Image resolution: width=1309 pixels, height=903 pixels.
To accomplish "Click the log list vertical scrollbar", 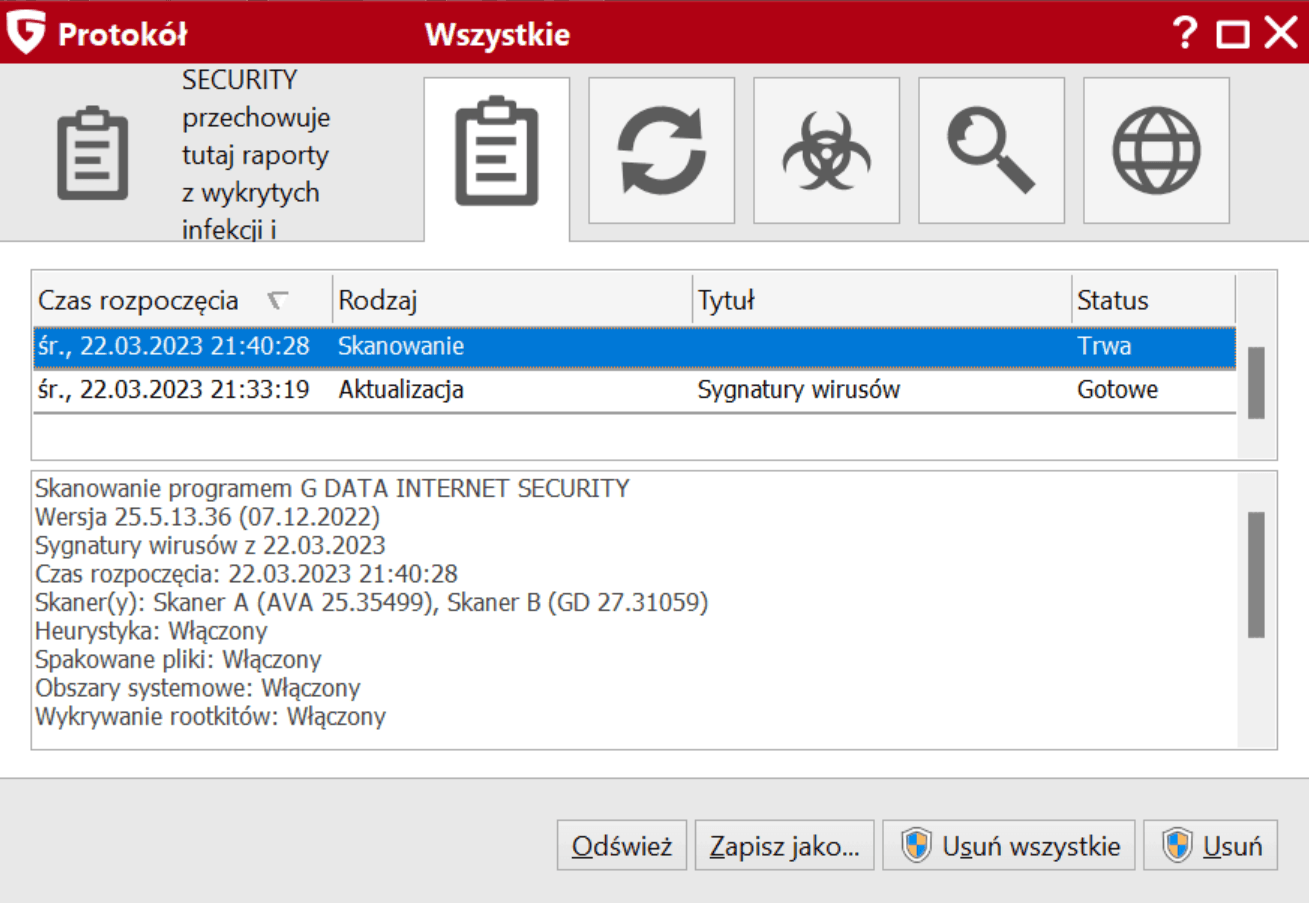I will pos(1256,382).
